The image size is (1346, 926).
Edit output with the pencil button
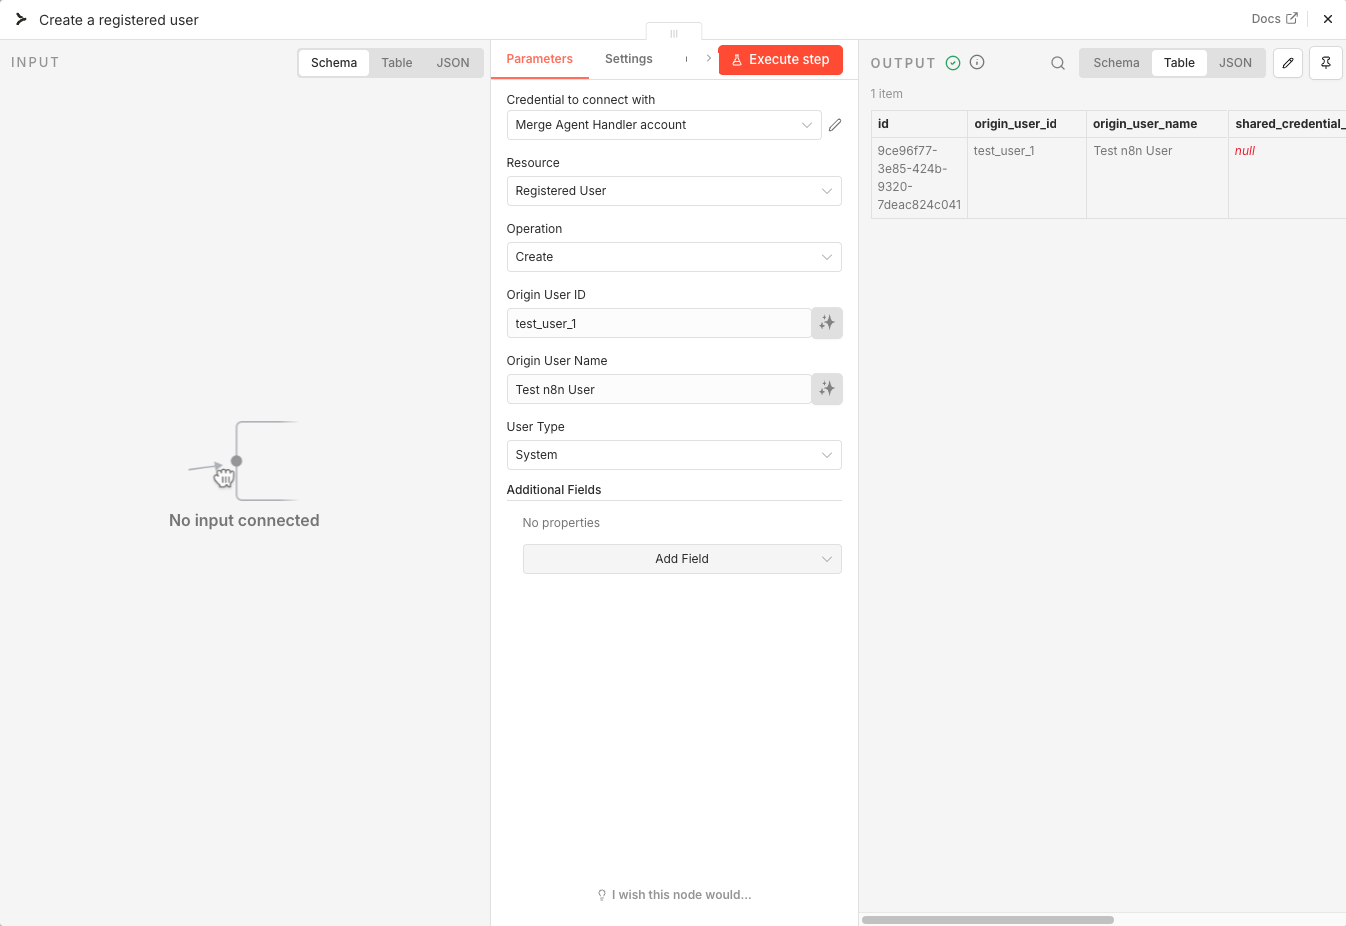coord(1288,63)
